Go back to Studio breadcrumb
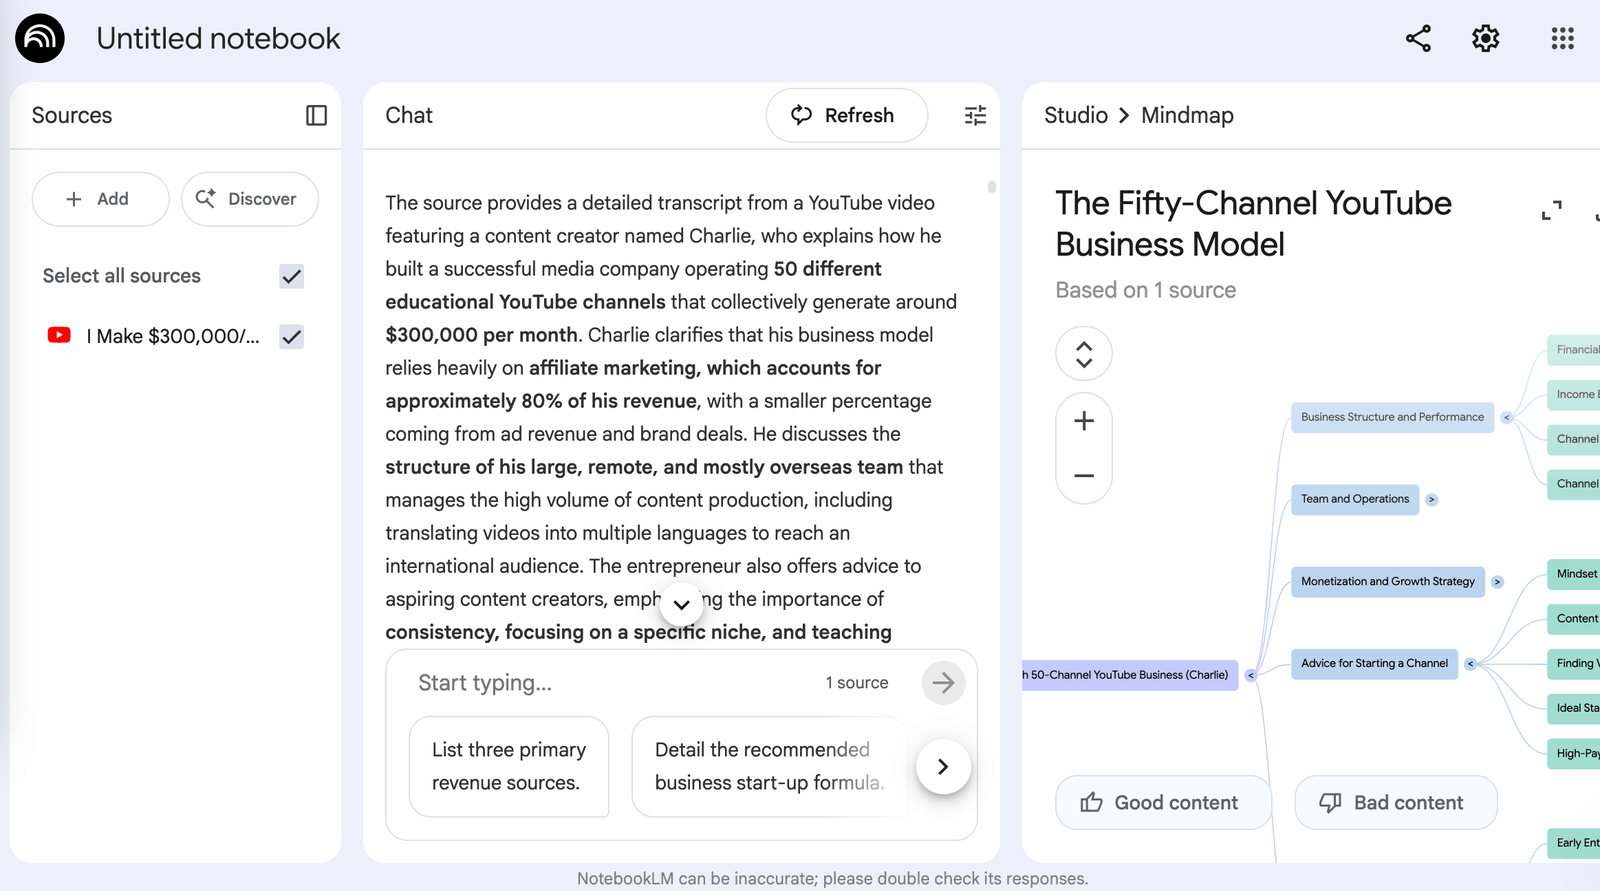1600x891 pixels. pos(1076,116)
